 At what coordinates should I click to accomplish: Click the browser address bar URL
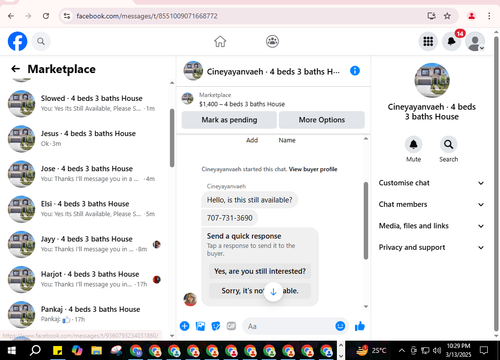(x=147, y=16)
